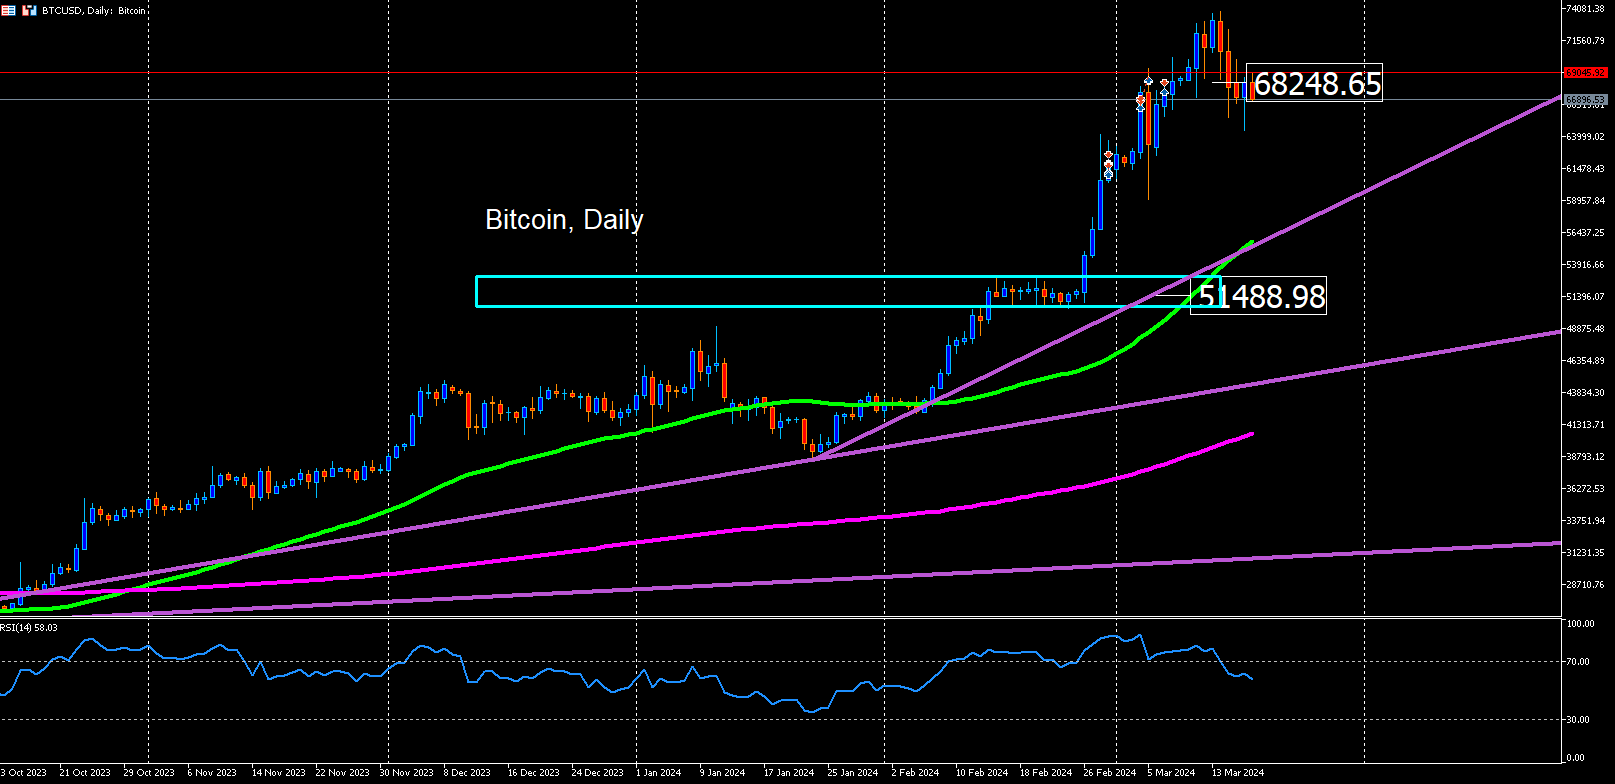Click the 74081.38 price axis label
The height and width of the screenshot is (784, 1615).
(1585, 8)
